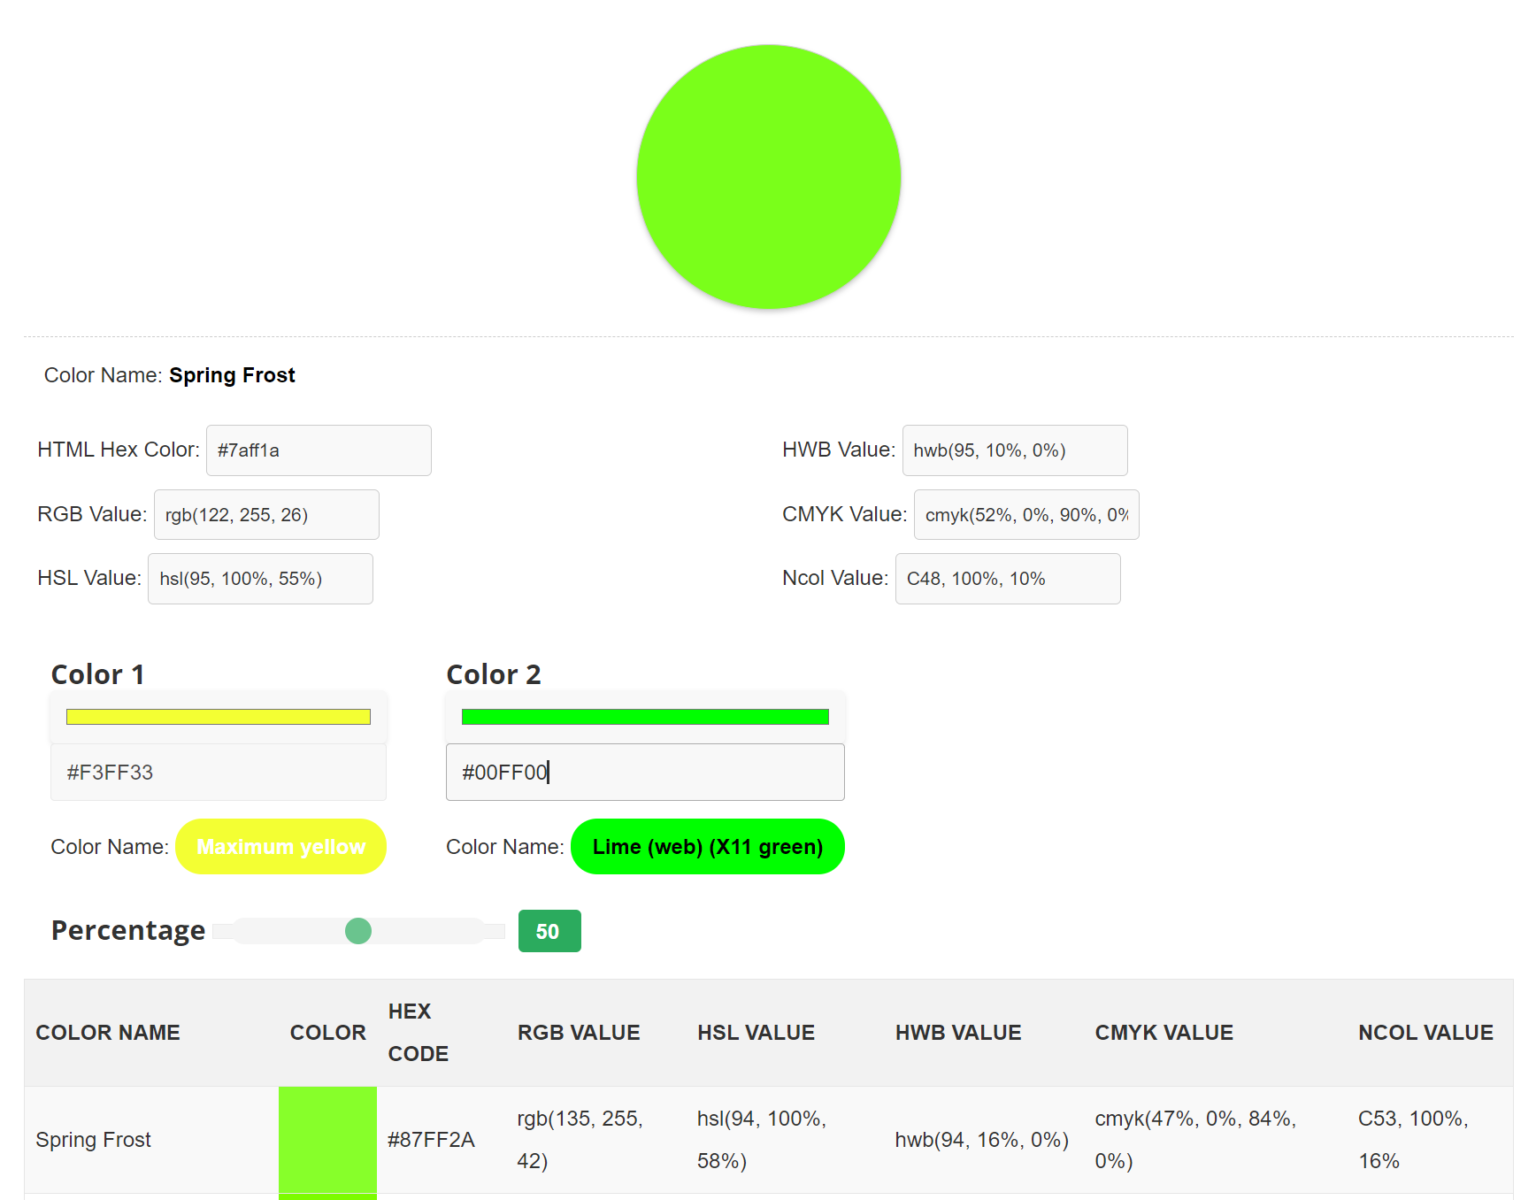Select the HTML Hex Color input field
This screenshot has height=1200, width=1536.
coord(318,450)
